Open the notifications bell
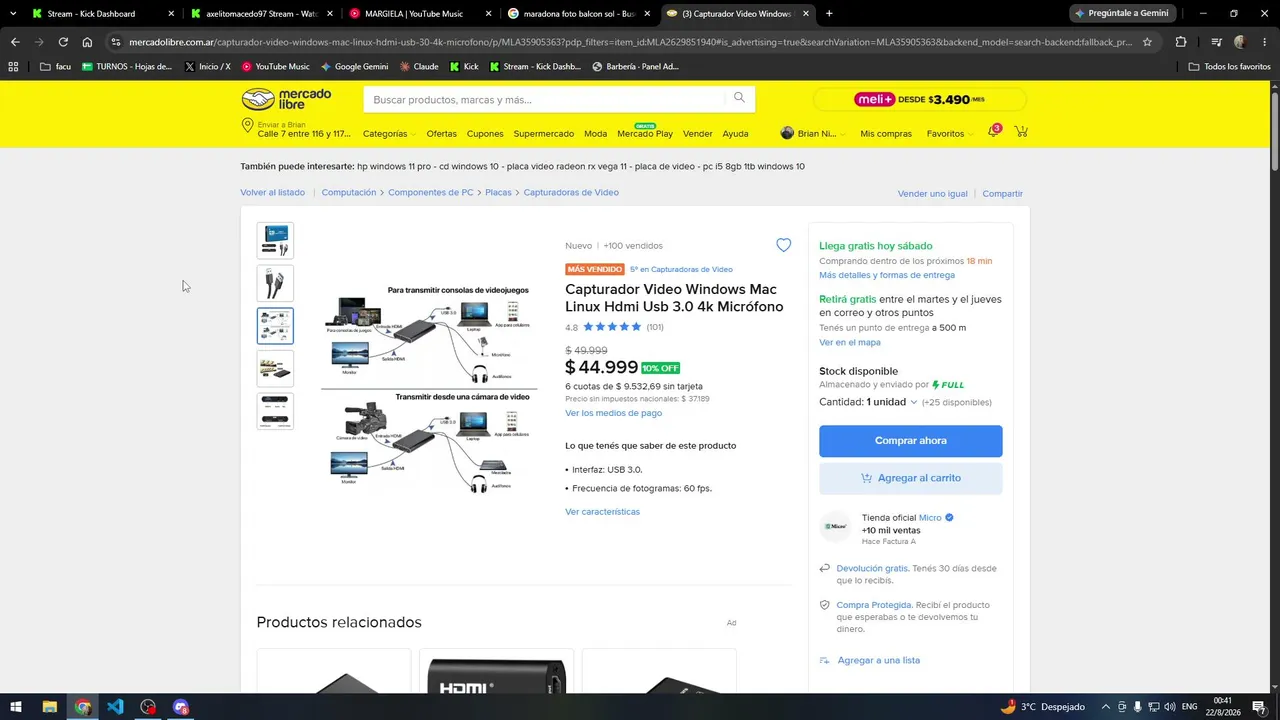The image size is (1280, 720). (x=994, y=132)
